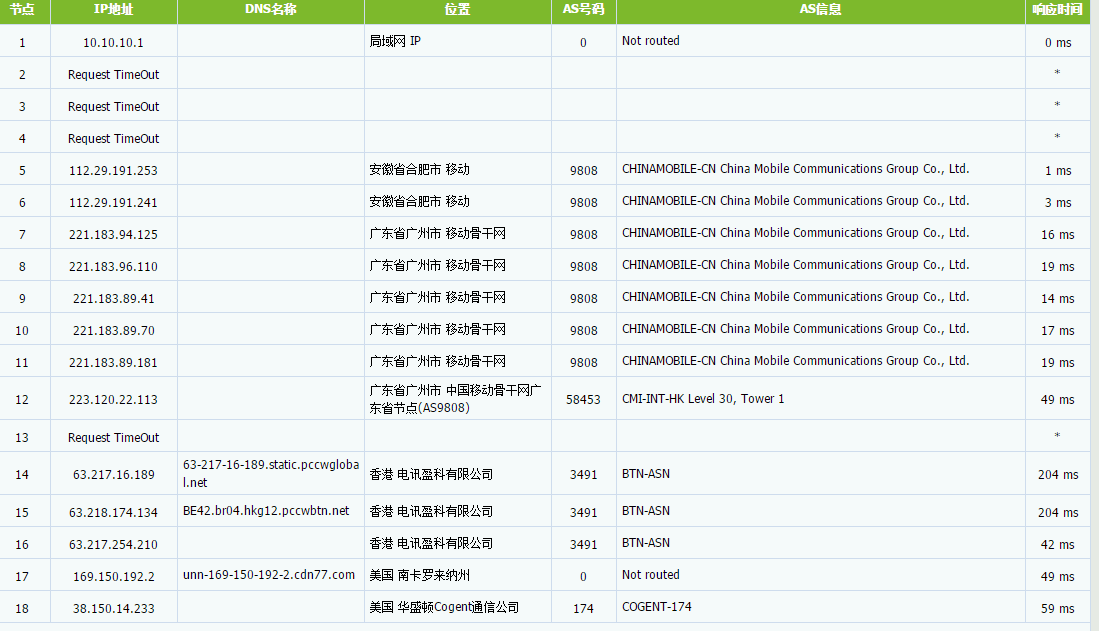Viewport: 1099px width, 631px height.
Task: Select IP address 10.10.10.1 cell
Action: (114, 43)
